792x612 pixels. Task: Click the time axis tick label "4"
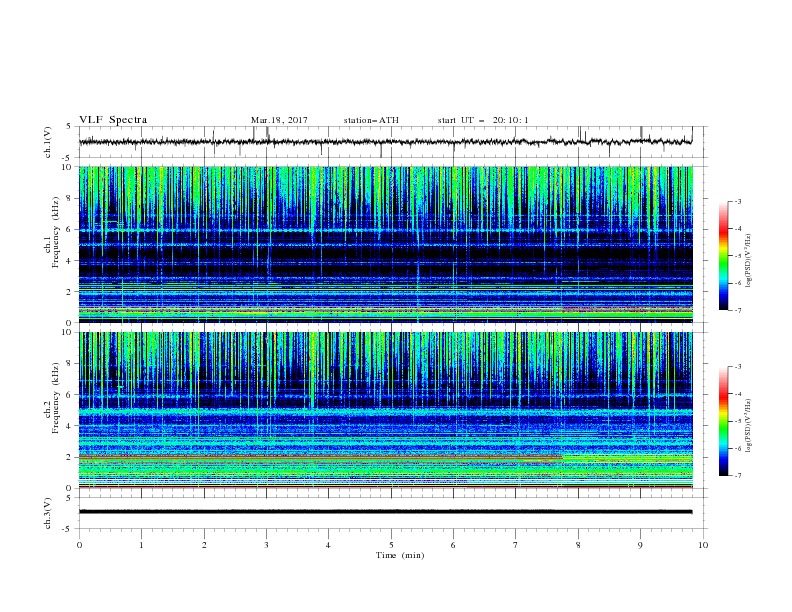328,545
